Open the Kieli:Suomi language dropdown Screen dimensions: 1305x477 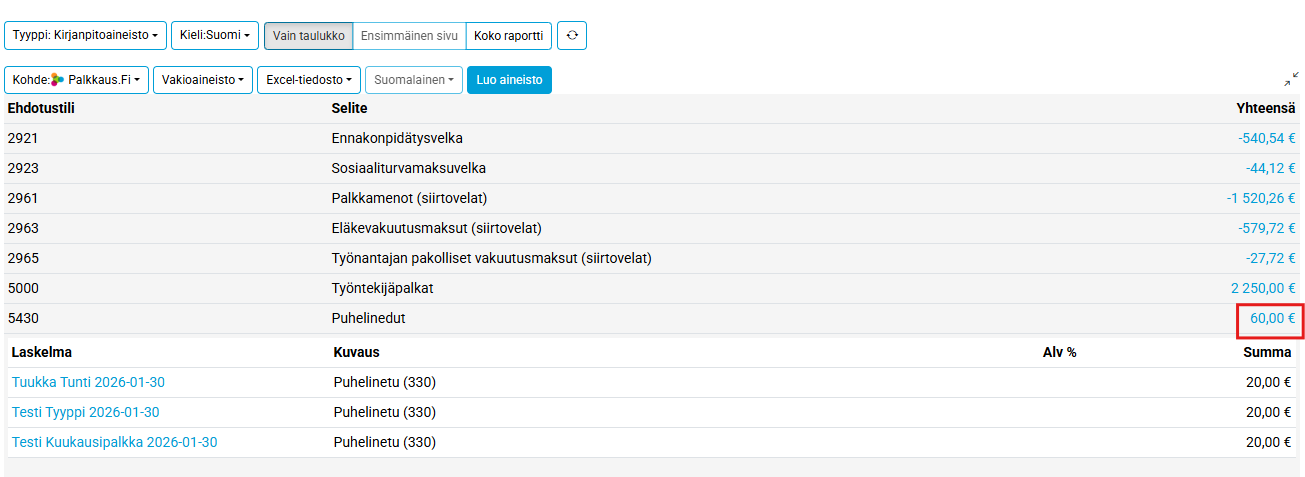coord(215,35)
